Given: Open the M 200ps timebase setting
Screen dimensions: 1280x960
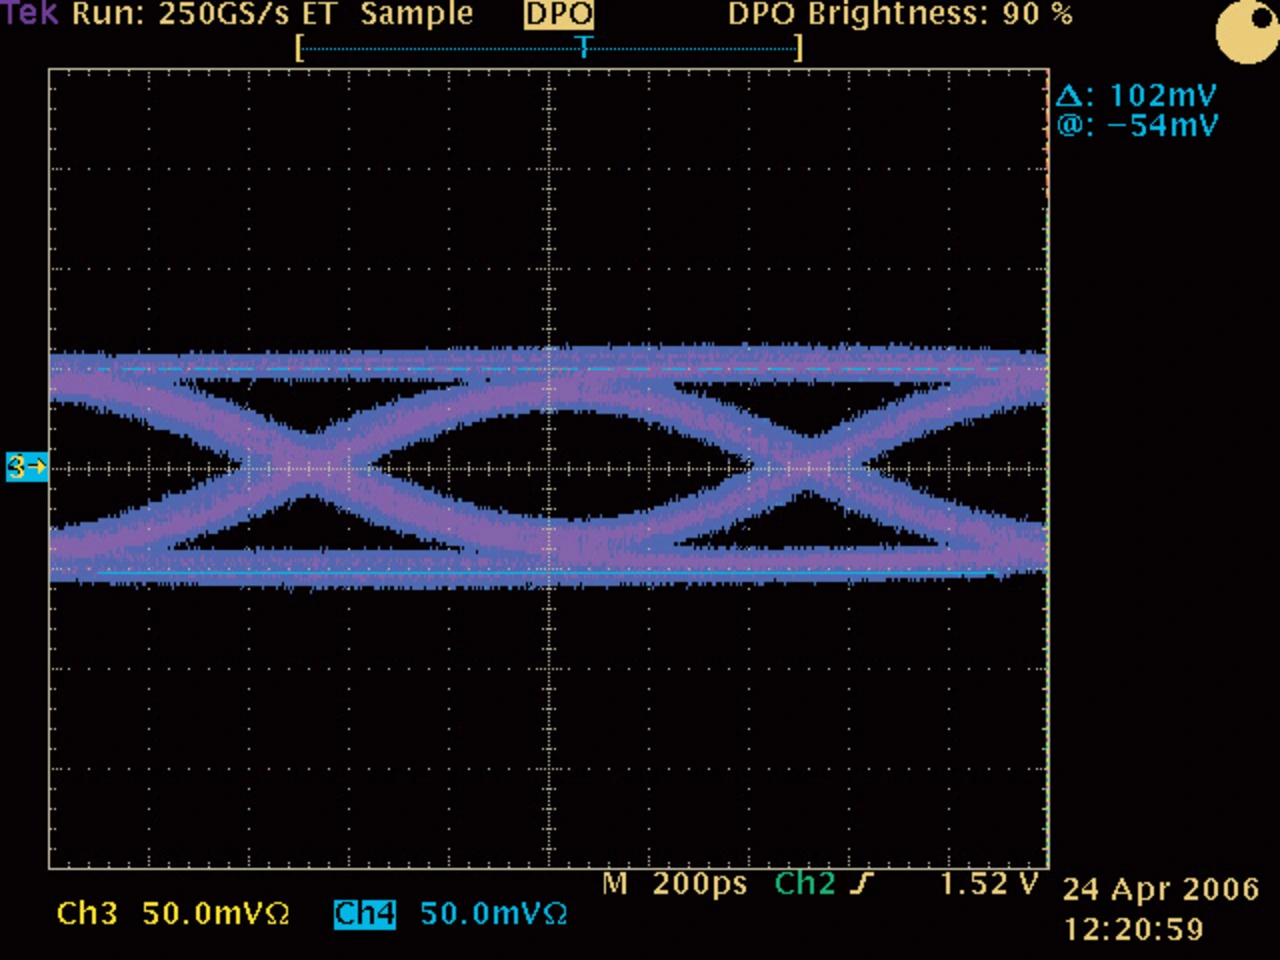Looking at the screenshot, I should click(x=675, y=884).
